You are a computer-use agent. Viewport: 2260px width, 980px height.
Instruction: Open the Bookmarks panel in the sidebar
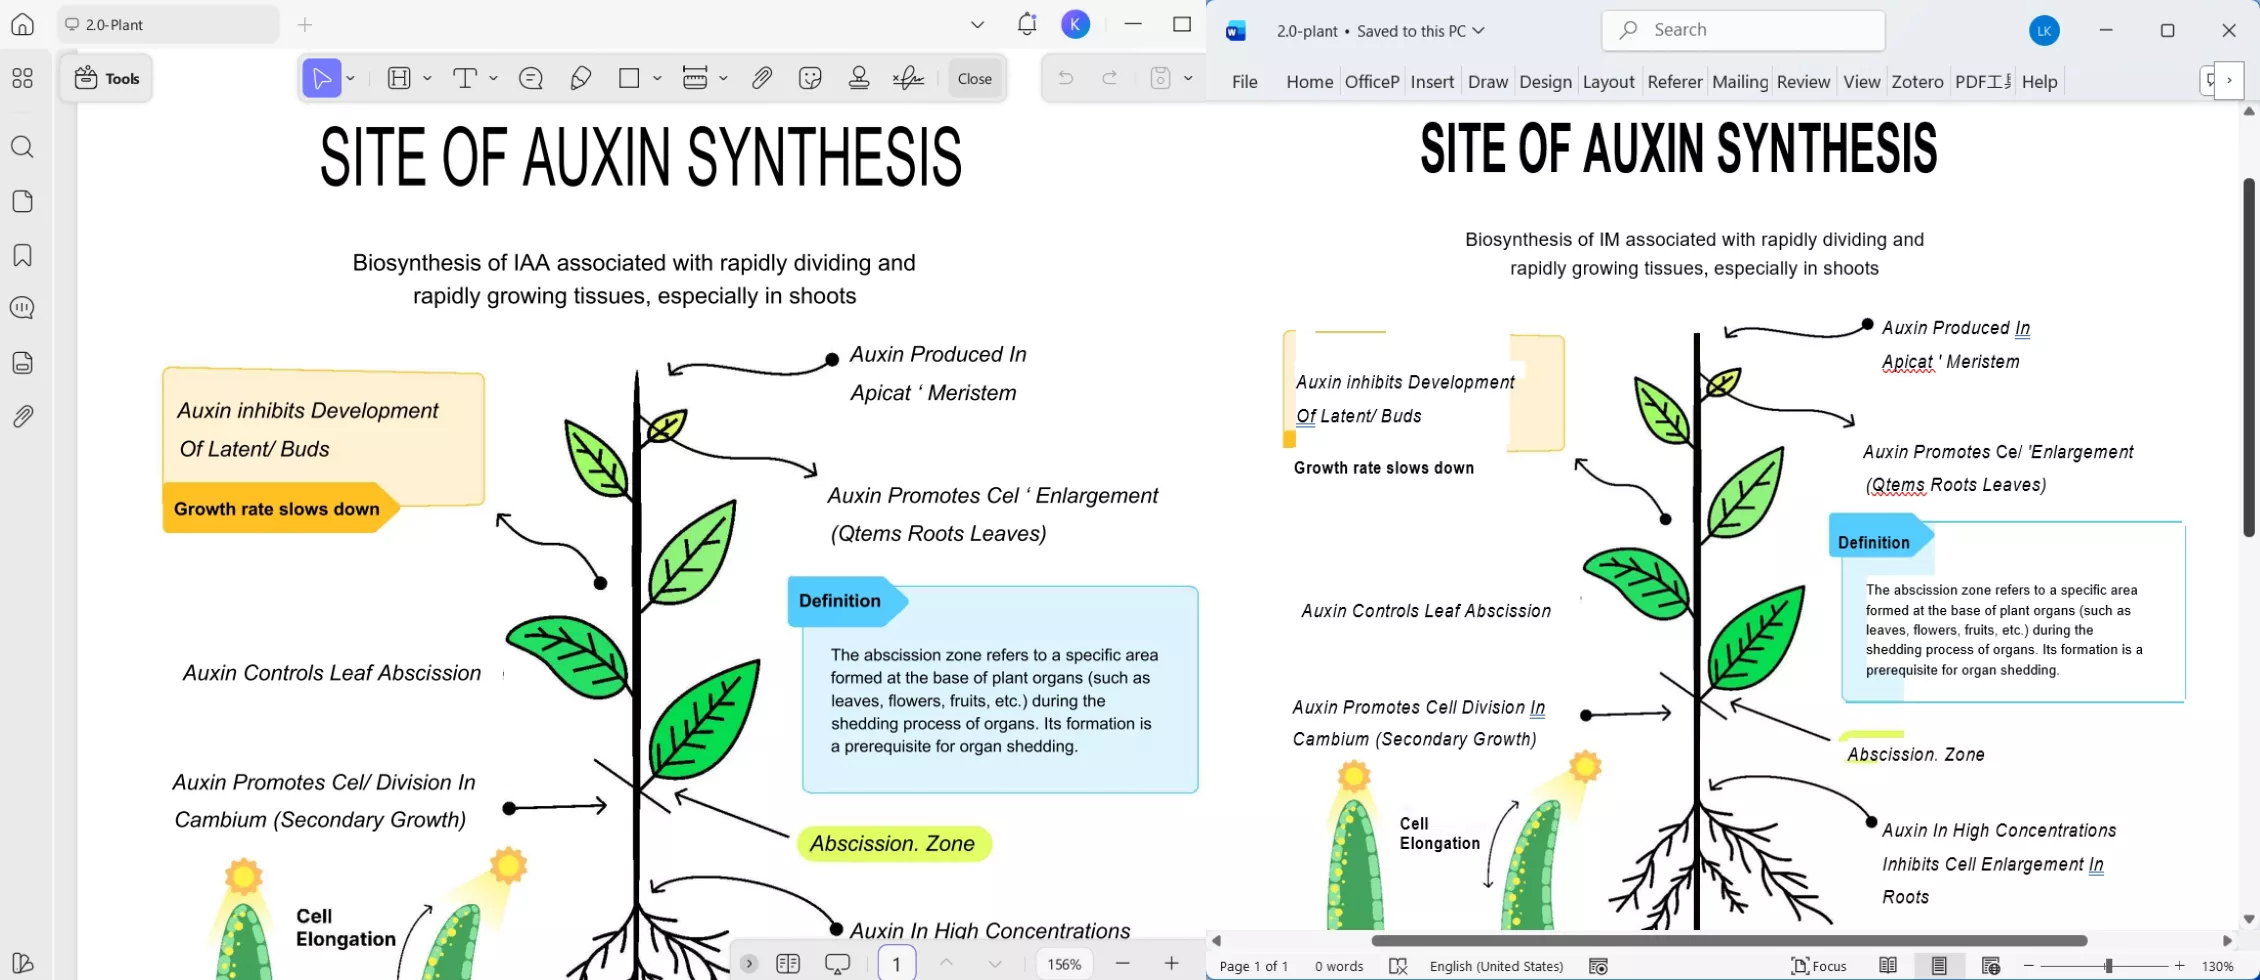pos(22,255)
